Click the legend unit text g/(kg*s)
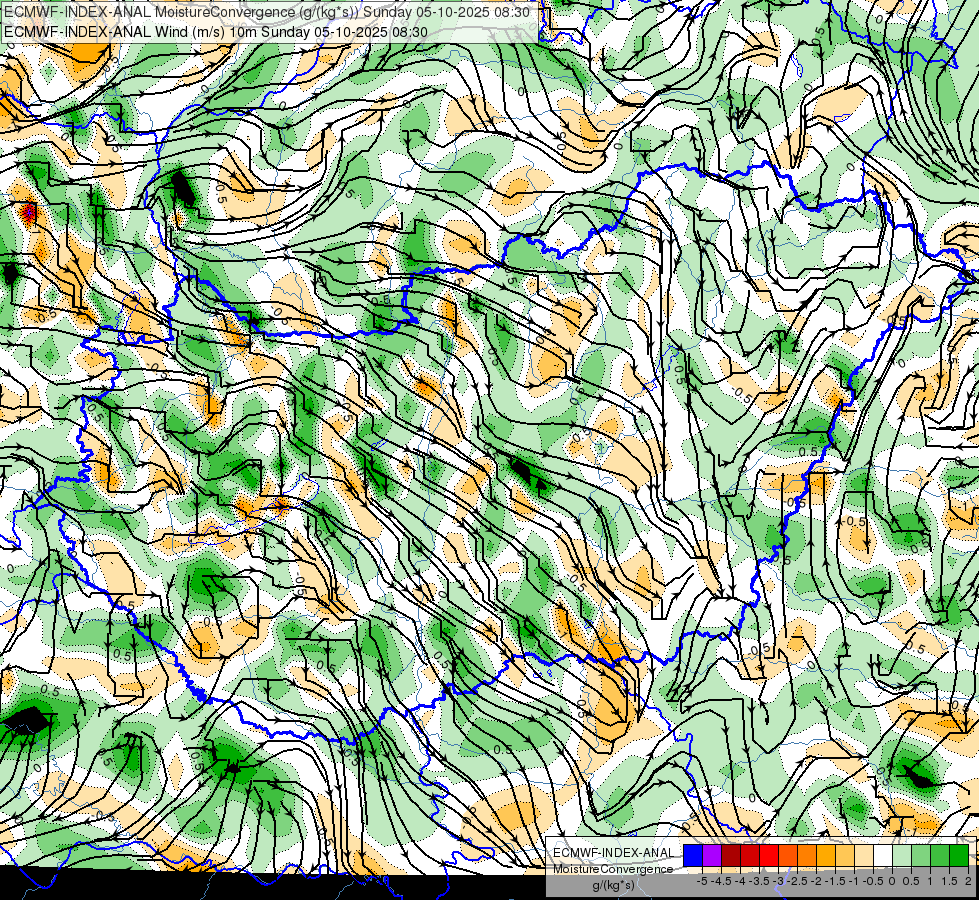 614,885
